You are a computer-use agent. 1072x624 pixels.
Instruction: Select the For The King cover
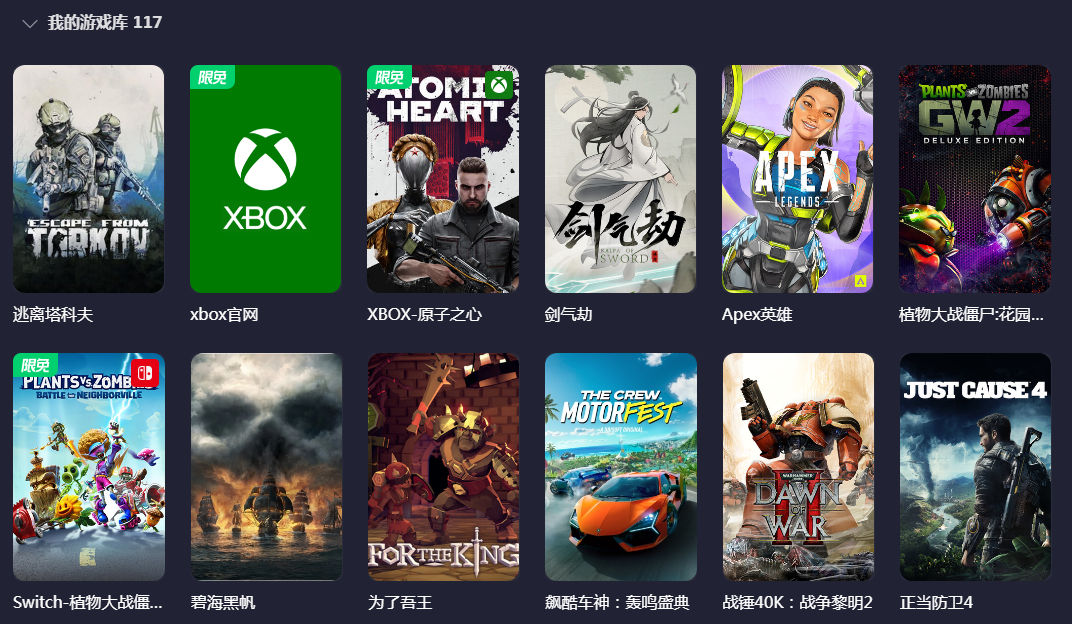(x=443, y=467)
